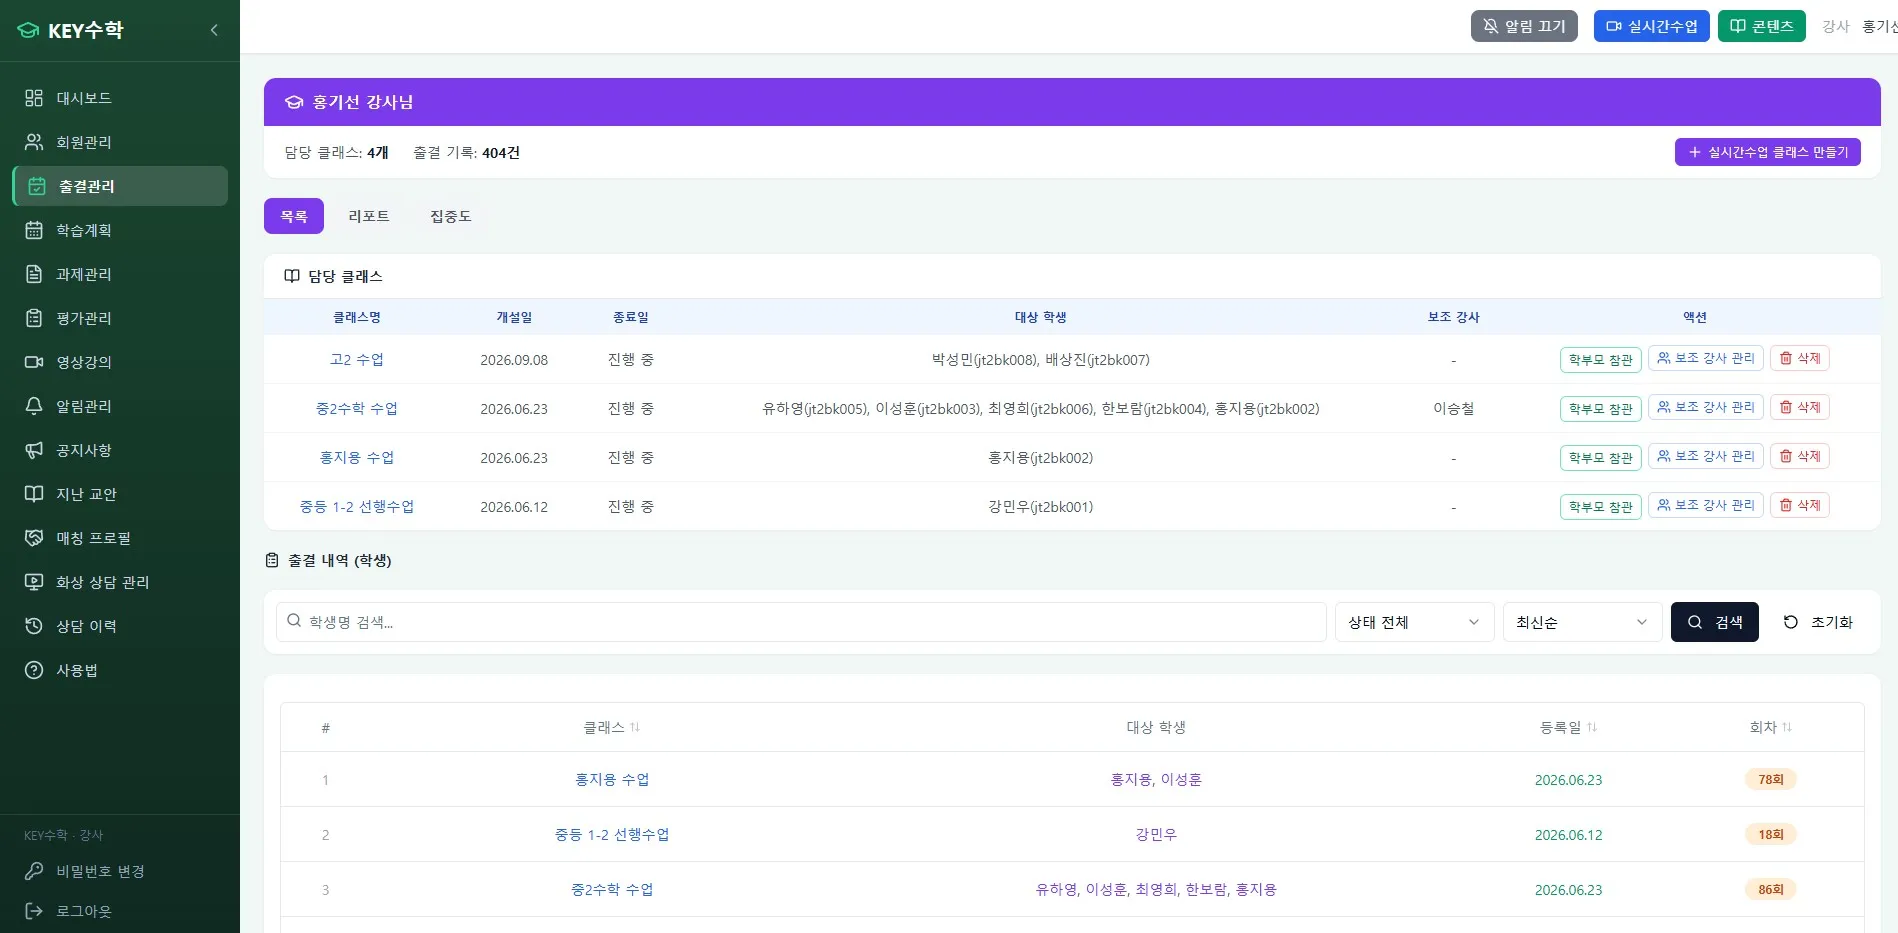
Task: Open the 상태 전체 status dropdown
Action: (1414, 622)
